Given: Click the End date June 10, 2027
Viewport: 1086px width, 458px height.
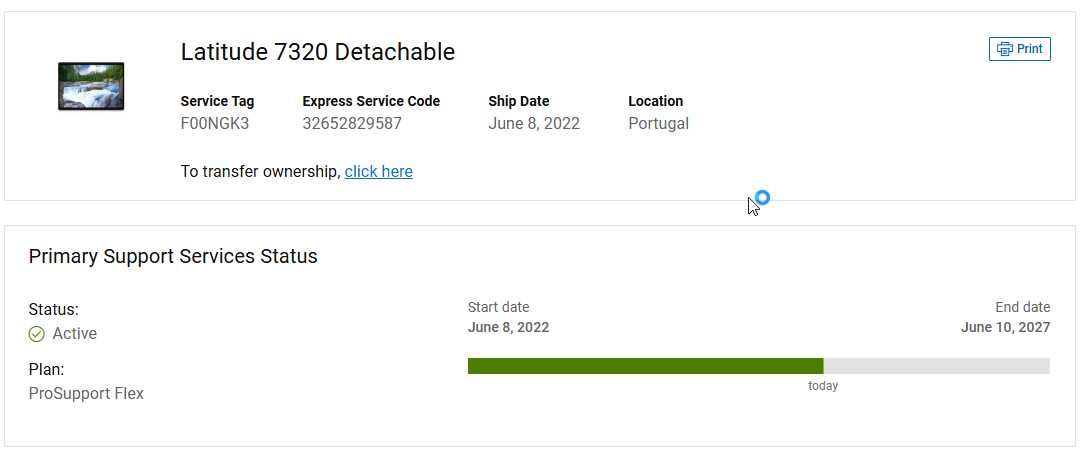Looking at the screenshot, I should coord(1005,327).
